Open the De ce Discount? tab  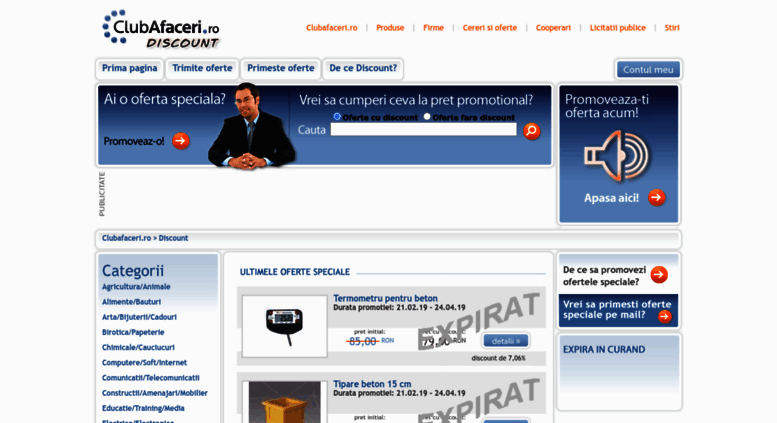[x=363, y=68]
